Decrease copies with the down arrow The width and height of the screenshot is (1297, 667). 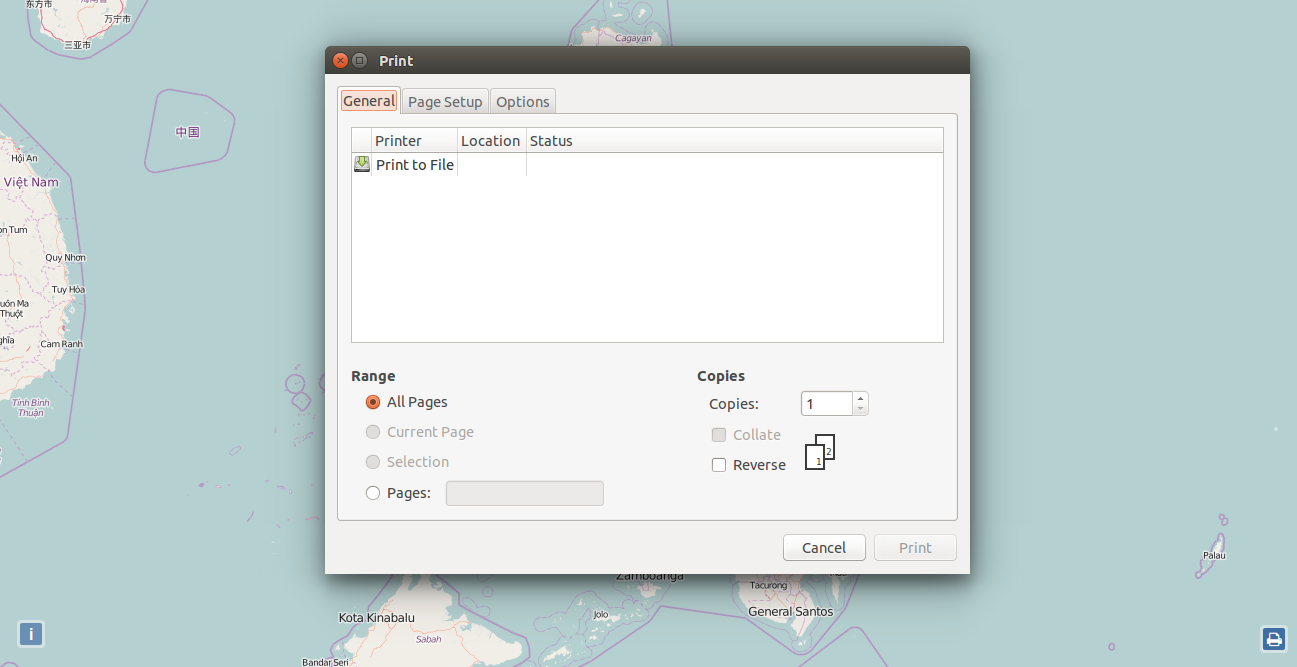click(861, 409)
